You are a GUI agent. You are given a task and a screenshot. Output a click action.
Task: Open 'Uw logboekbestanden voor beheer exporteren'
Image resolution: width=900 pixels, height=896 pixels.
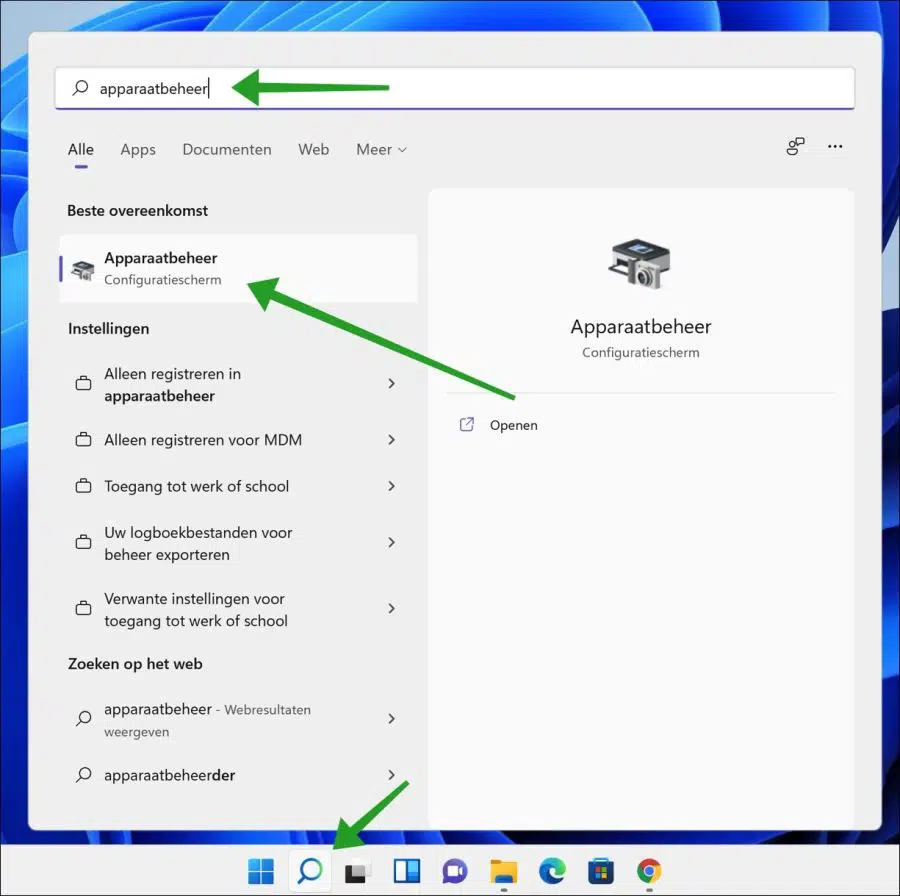tap(238, 543)
